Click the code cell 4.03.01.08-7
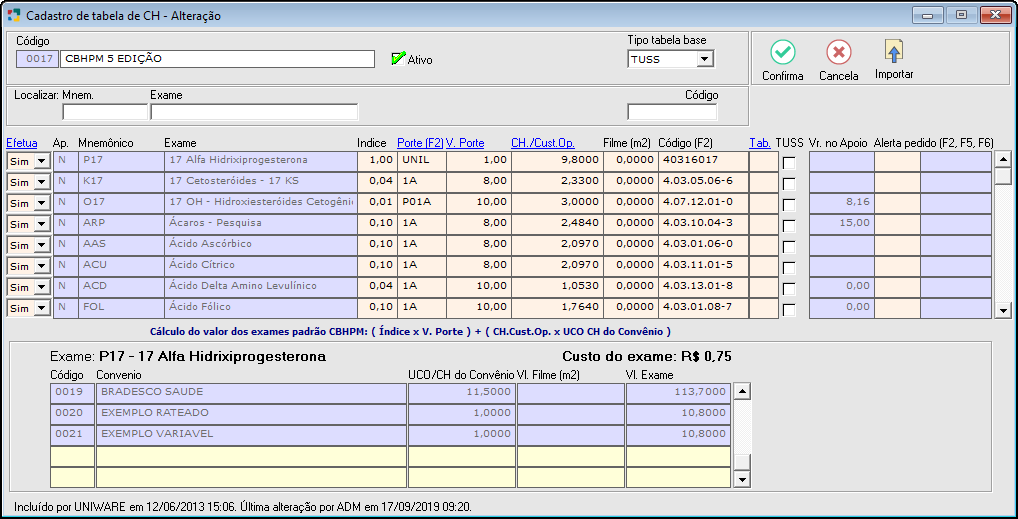This screenshot has width=1018, height=519. [x=702, y=307]
